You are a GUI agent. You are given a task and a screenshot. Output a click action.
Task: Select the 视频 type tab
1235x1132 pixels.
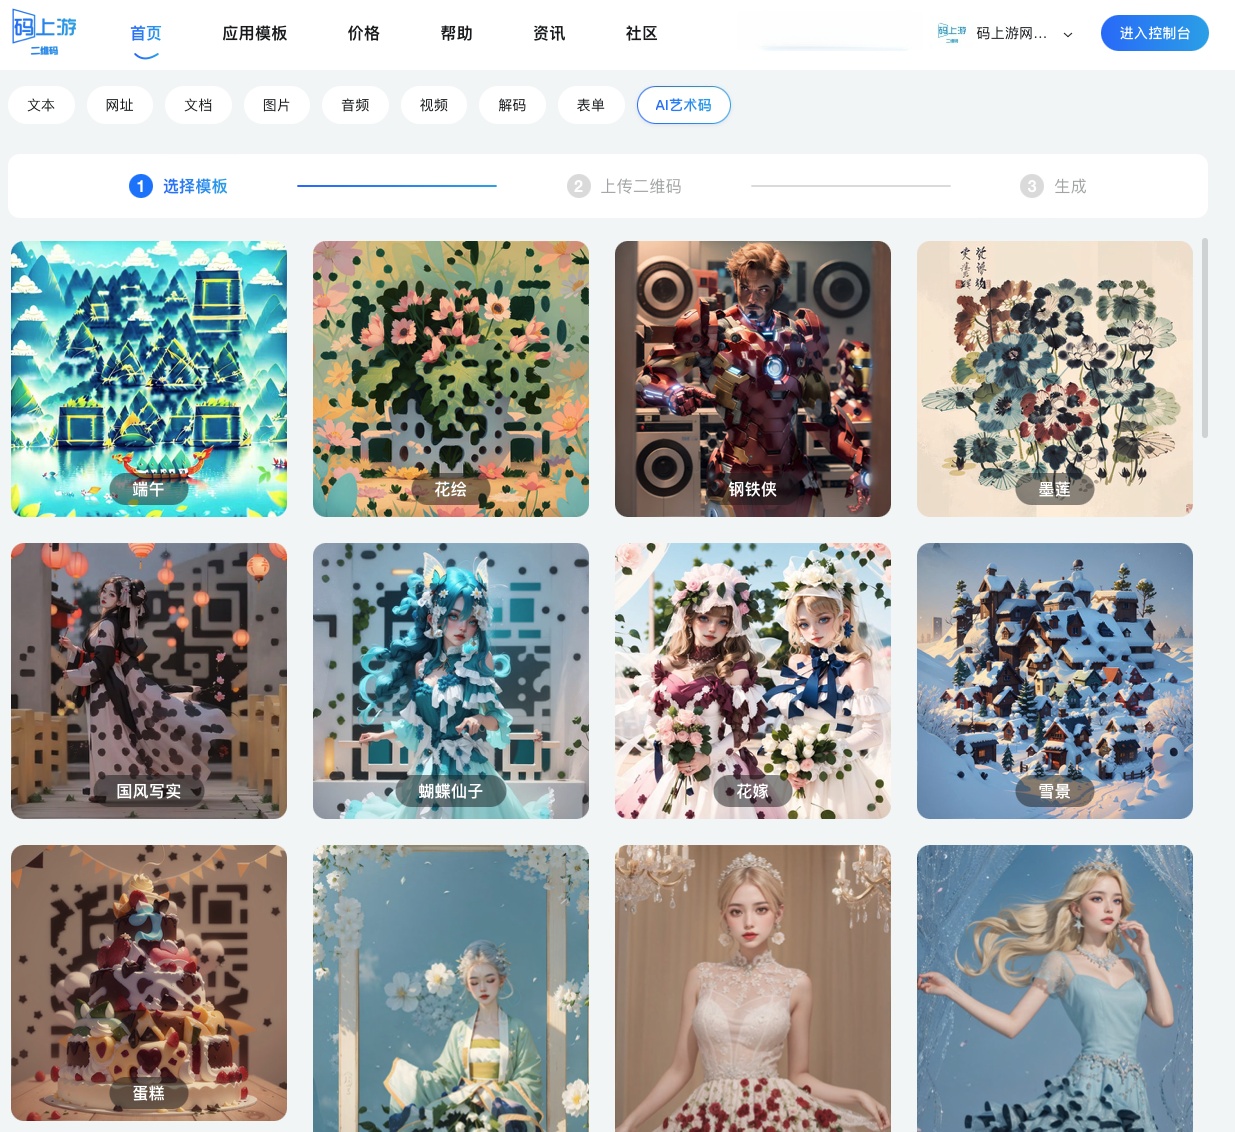coord(434,105)
